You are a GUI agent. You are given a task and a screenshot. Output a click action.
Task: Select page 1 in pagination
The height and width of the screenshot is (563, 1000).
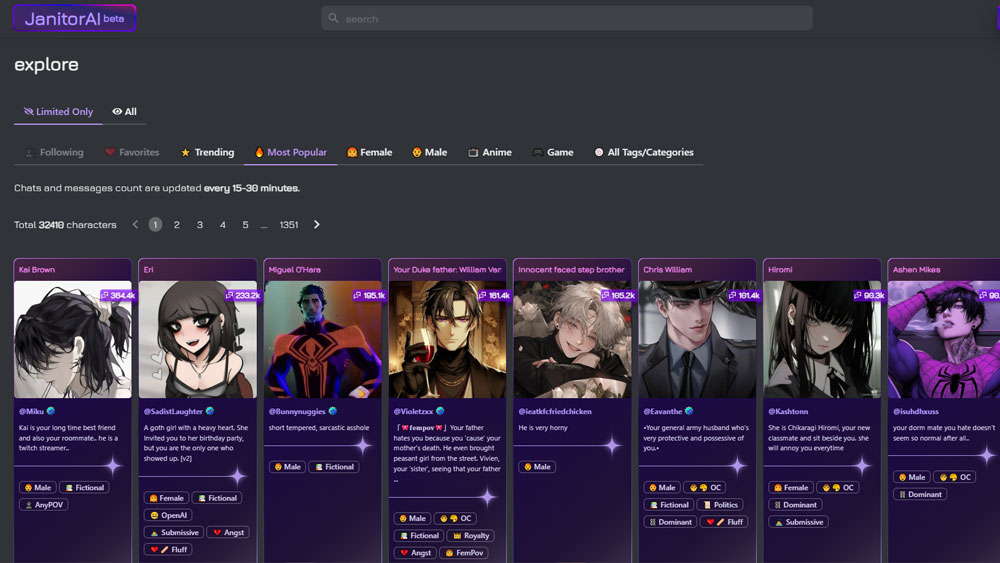tap(155, 224)
